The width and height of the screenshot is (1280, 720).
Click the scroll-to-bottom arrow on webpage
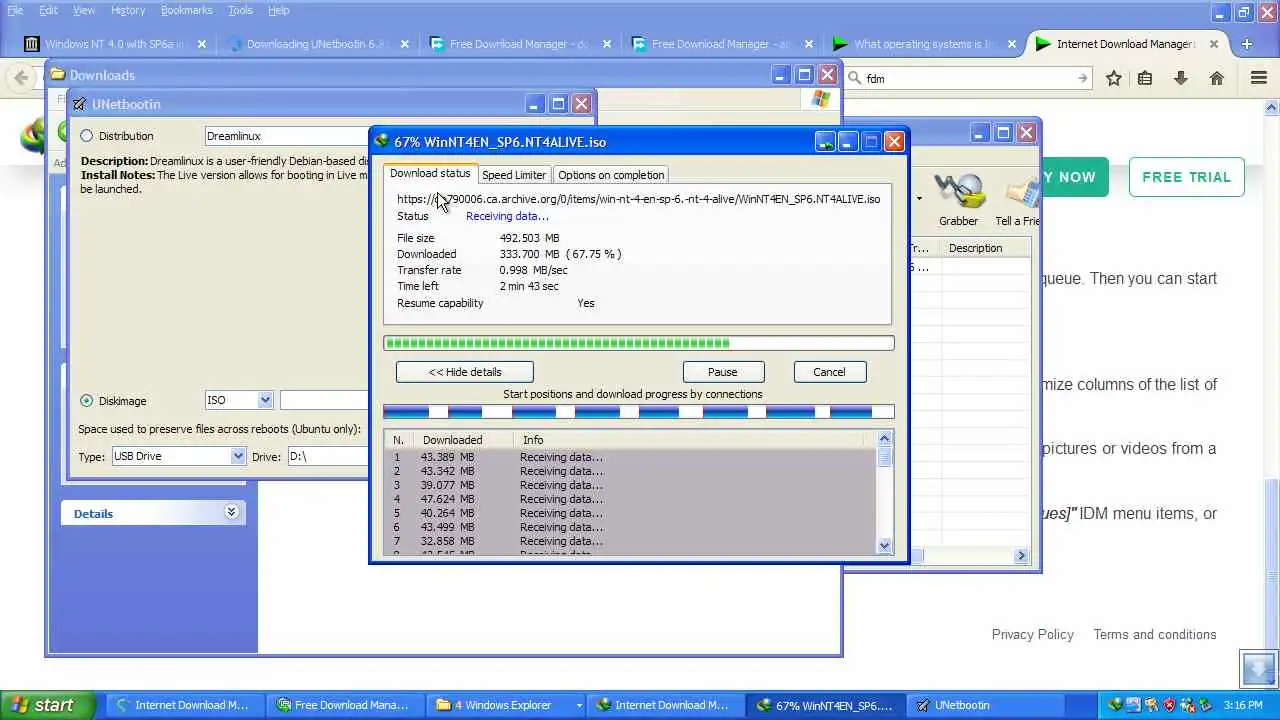click(x=1259, y=668)
